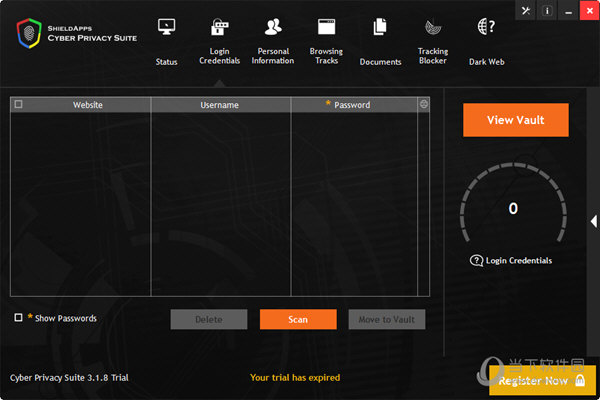Open the settings tools icon
600x400 pixels.
(526, 11)
